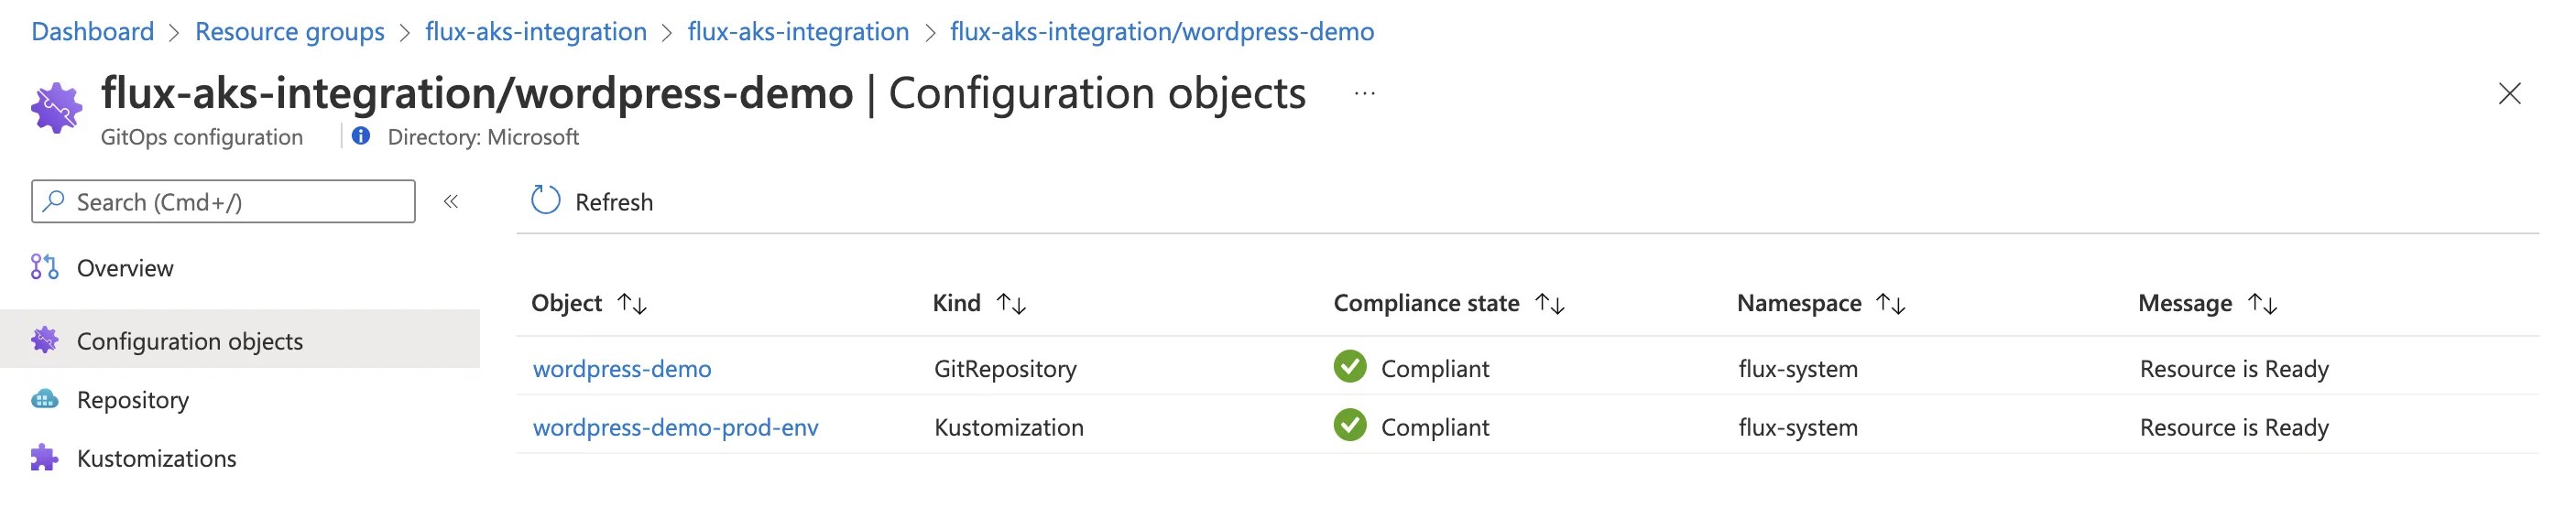Click the Directory: Microsoft text

(483, 137)
